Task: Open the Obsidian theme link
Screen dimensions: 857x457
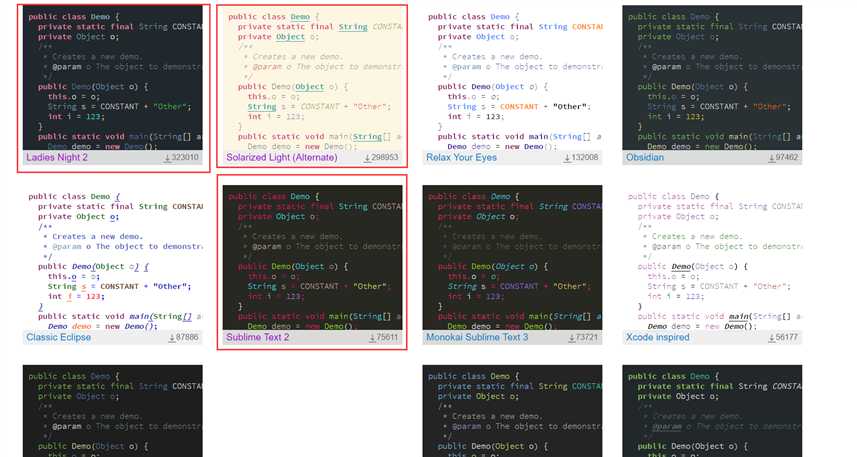Action: 645,157
